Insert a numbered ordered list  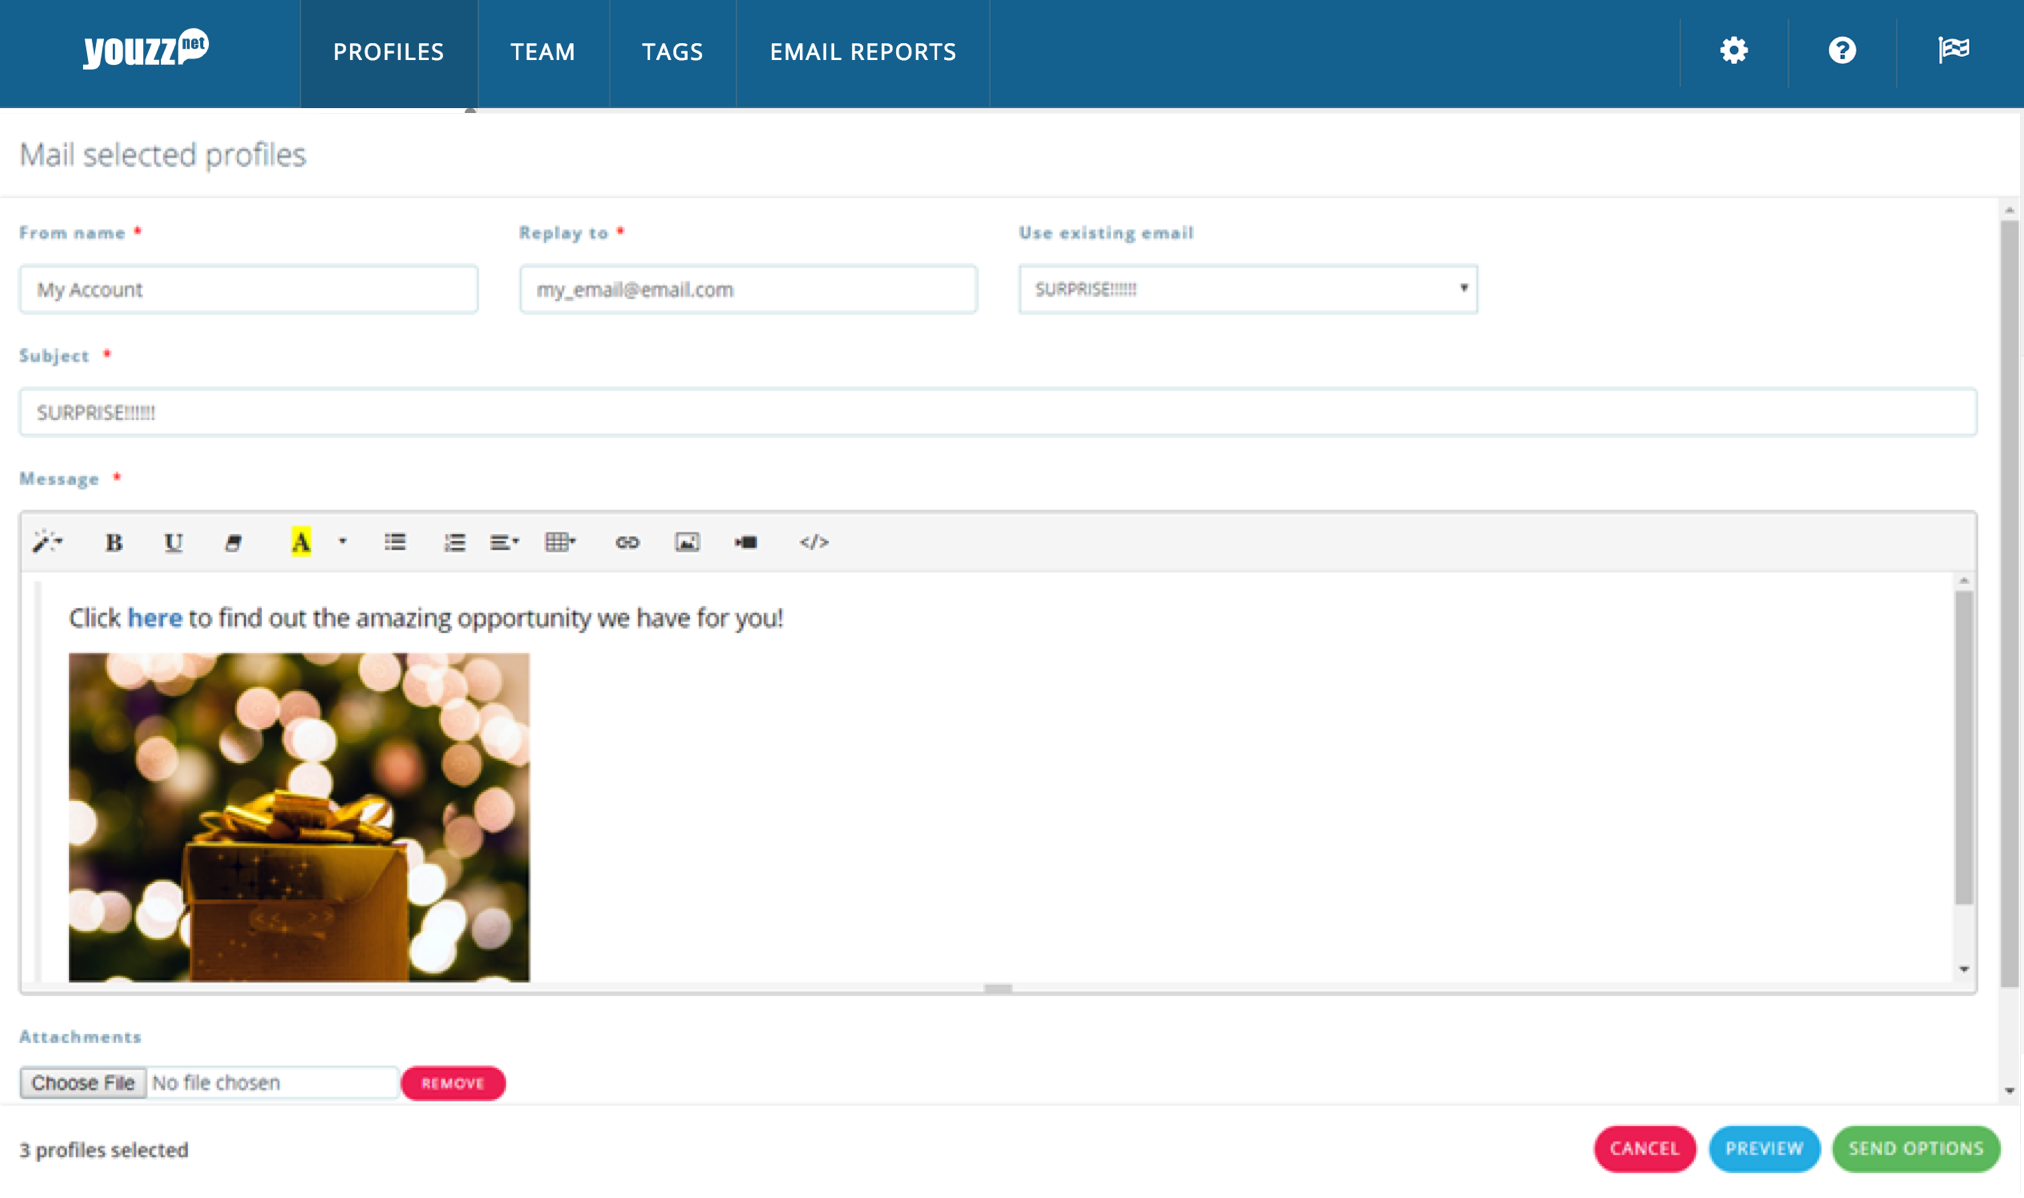(x=454, y=542)
